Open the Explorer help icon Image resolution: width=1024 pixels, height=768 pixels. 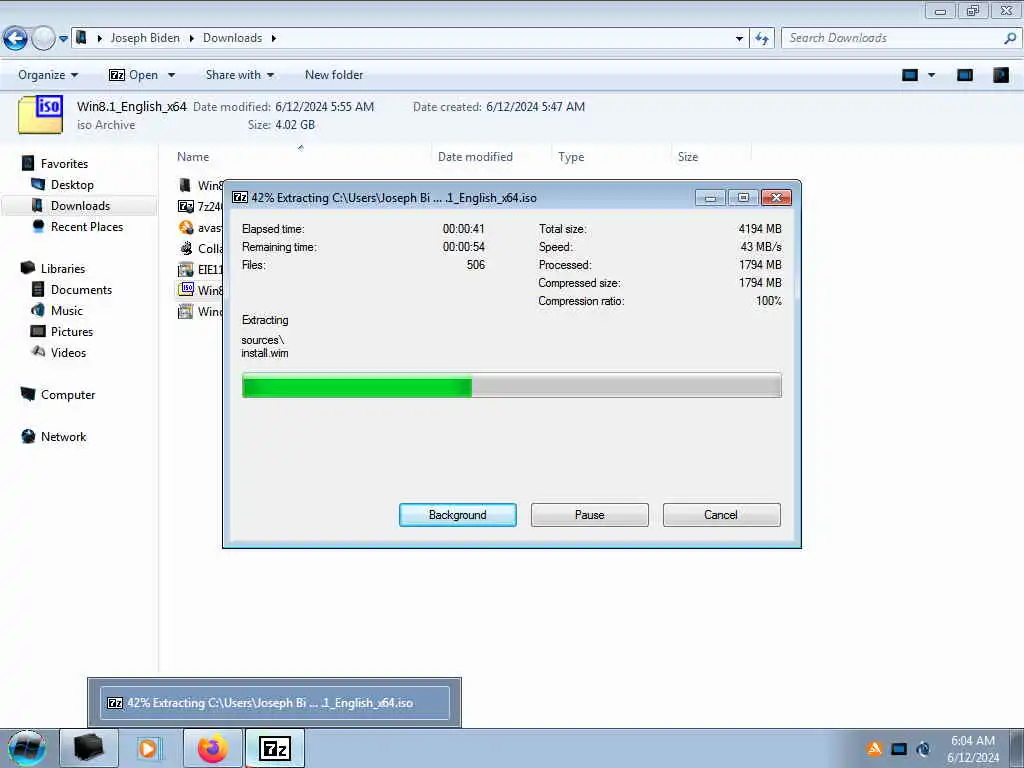(1000, 75)
